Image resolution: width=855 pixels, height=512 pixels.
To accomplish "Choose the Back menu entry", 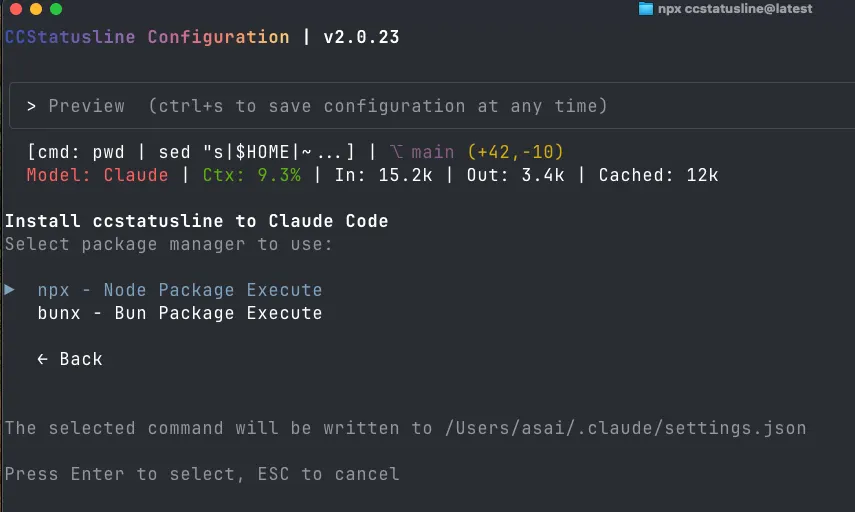I will pos(70,359).
